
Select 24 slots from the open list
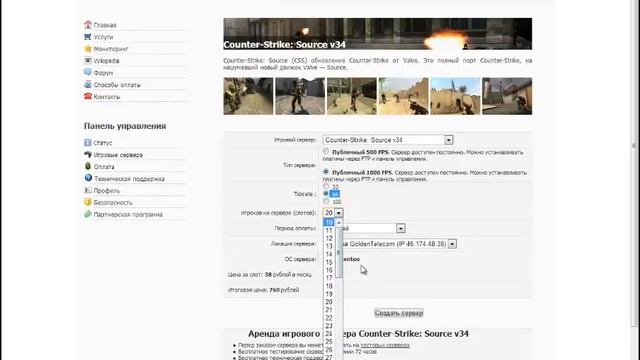[x=329, y=334]
